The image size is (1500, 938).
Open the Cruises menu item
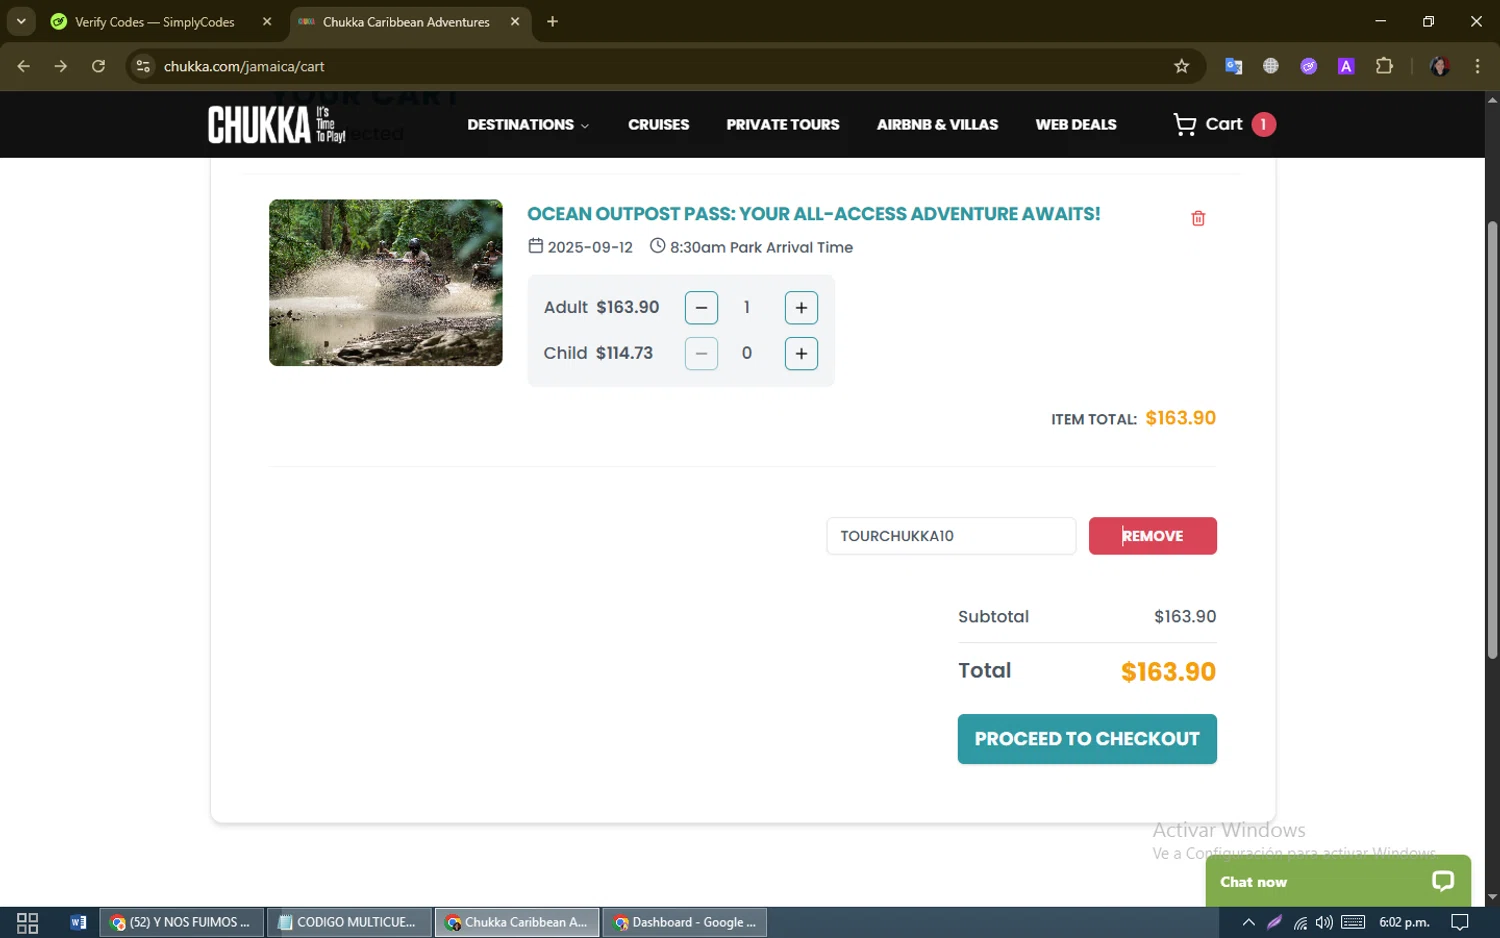[x=658, y=125]
